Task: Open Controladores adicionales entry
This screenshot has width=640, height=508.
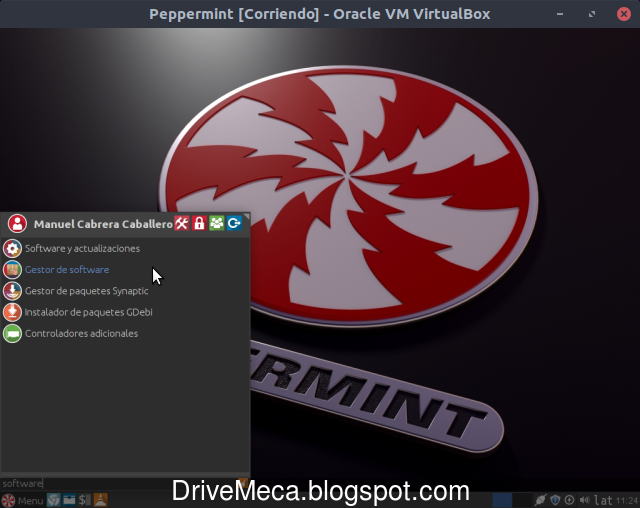Action: 125,333
